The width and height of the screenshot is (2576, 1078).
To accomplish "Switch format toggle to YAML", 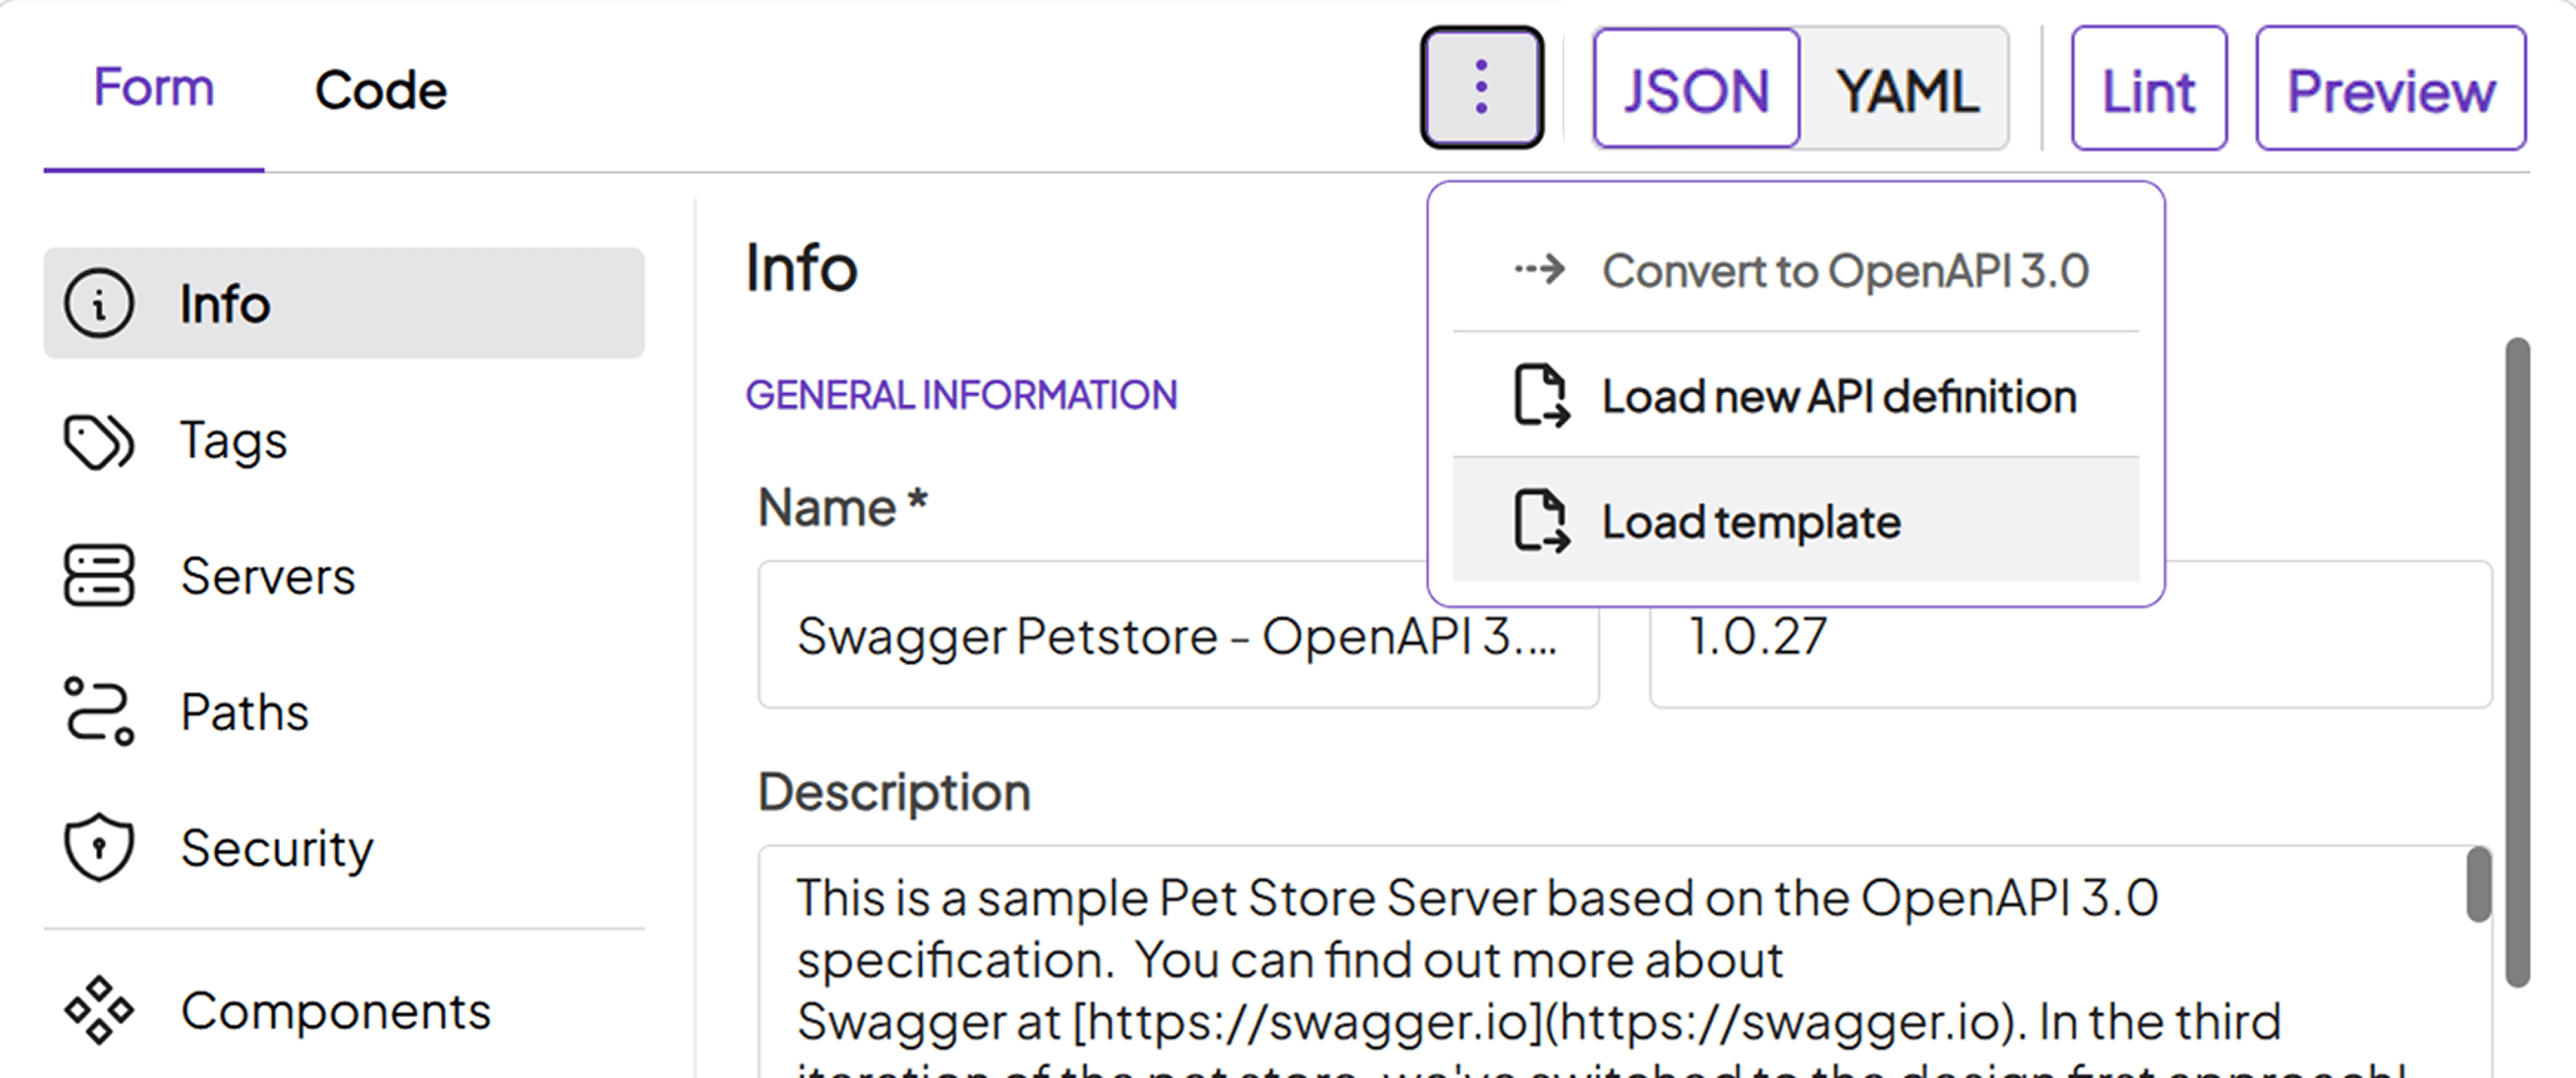I will click(x=1906, y=90).
